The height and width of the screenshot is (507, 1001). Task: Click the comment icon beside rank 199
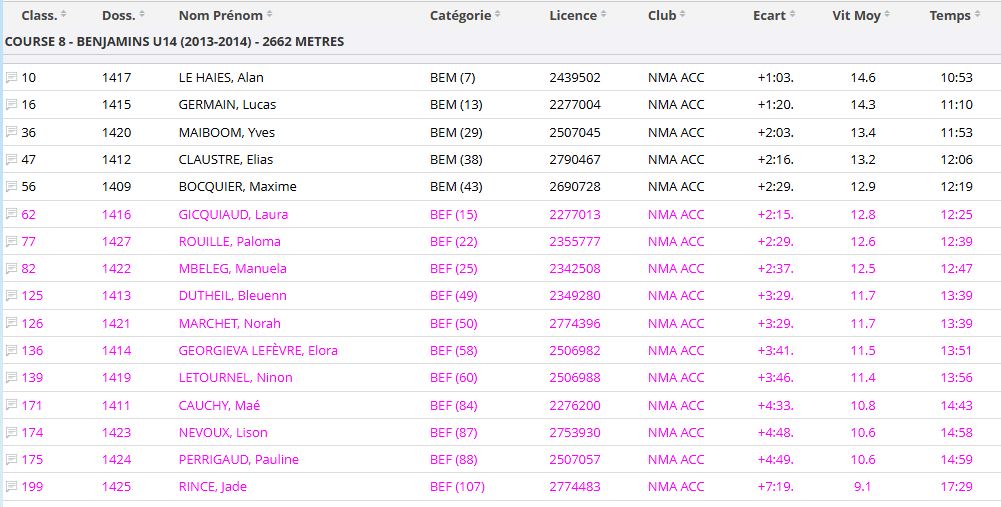click(11, 487)
